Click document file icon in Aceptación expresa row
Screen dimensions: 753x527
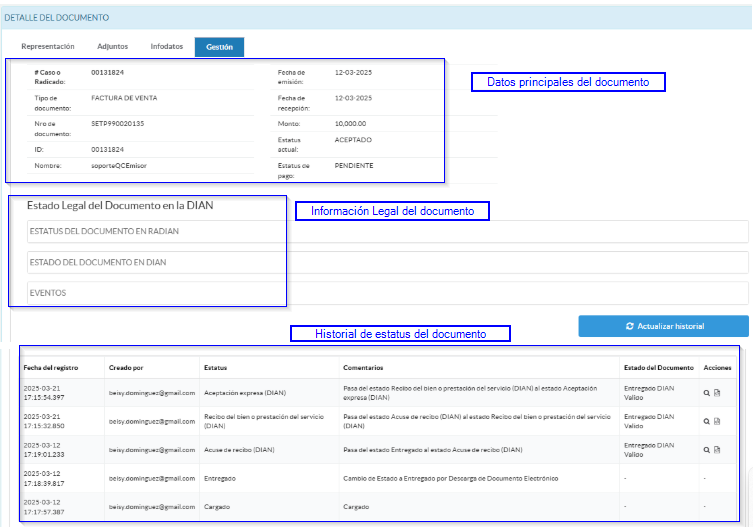(717, 393)
